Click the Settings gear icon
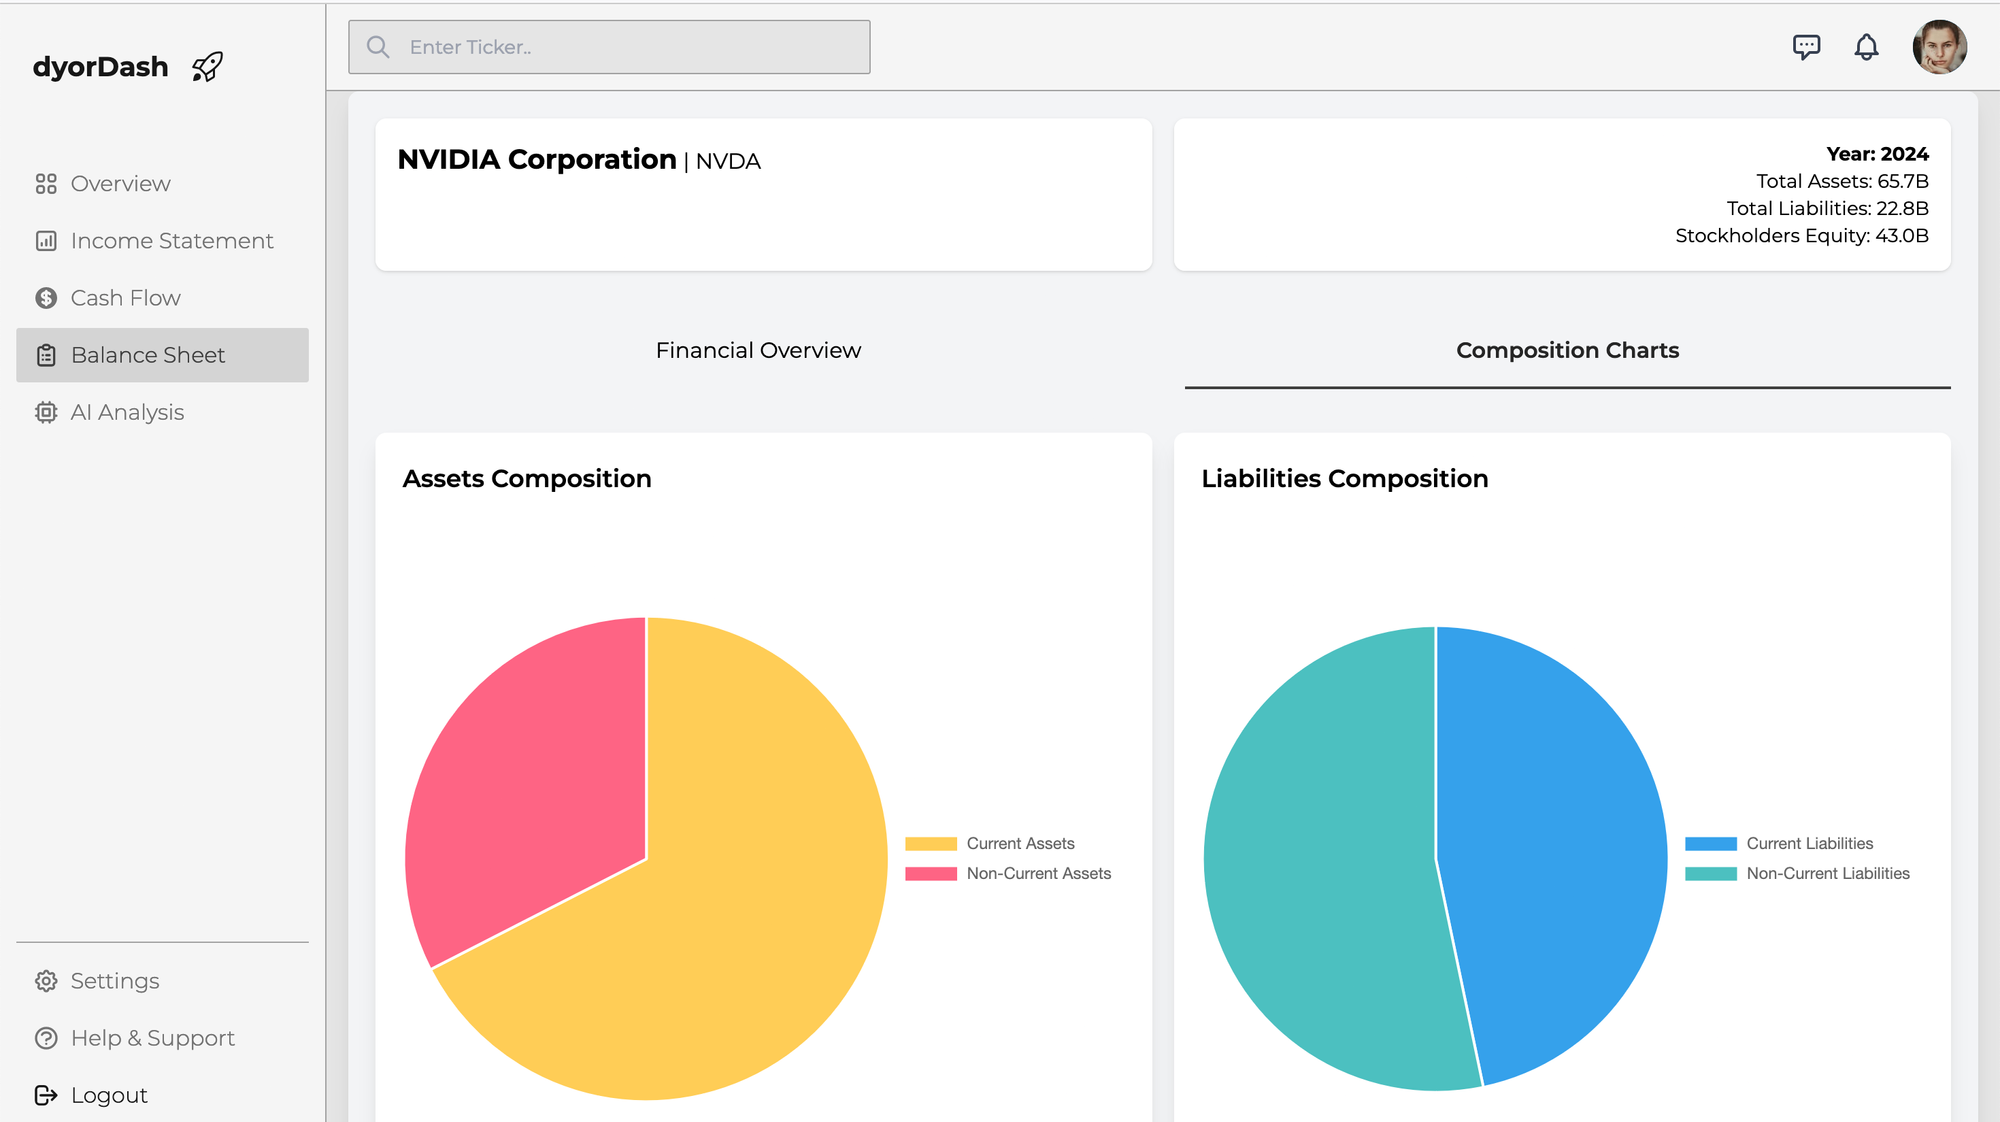The width and height of the screenshot is (2000, 1122). 46,981
